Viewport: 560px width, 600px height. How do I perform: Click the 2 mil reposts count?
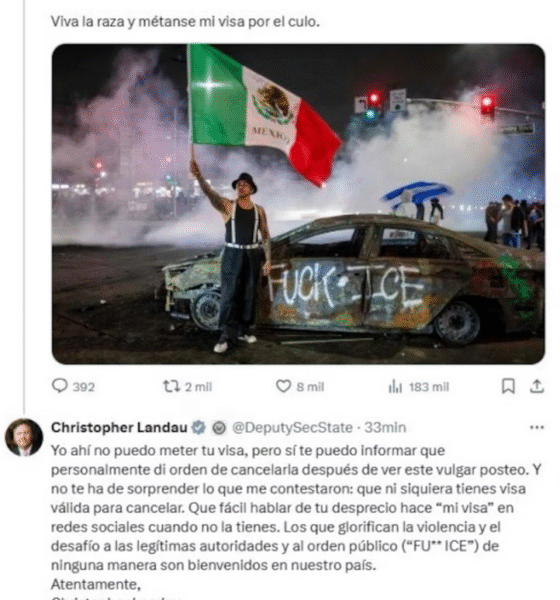point(198,387)
